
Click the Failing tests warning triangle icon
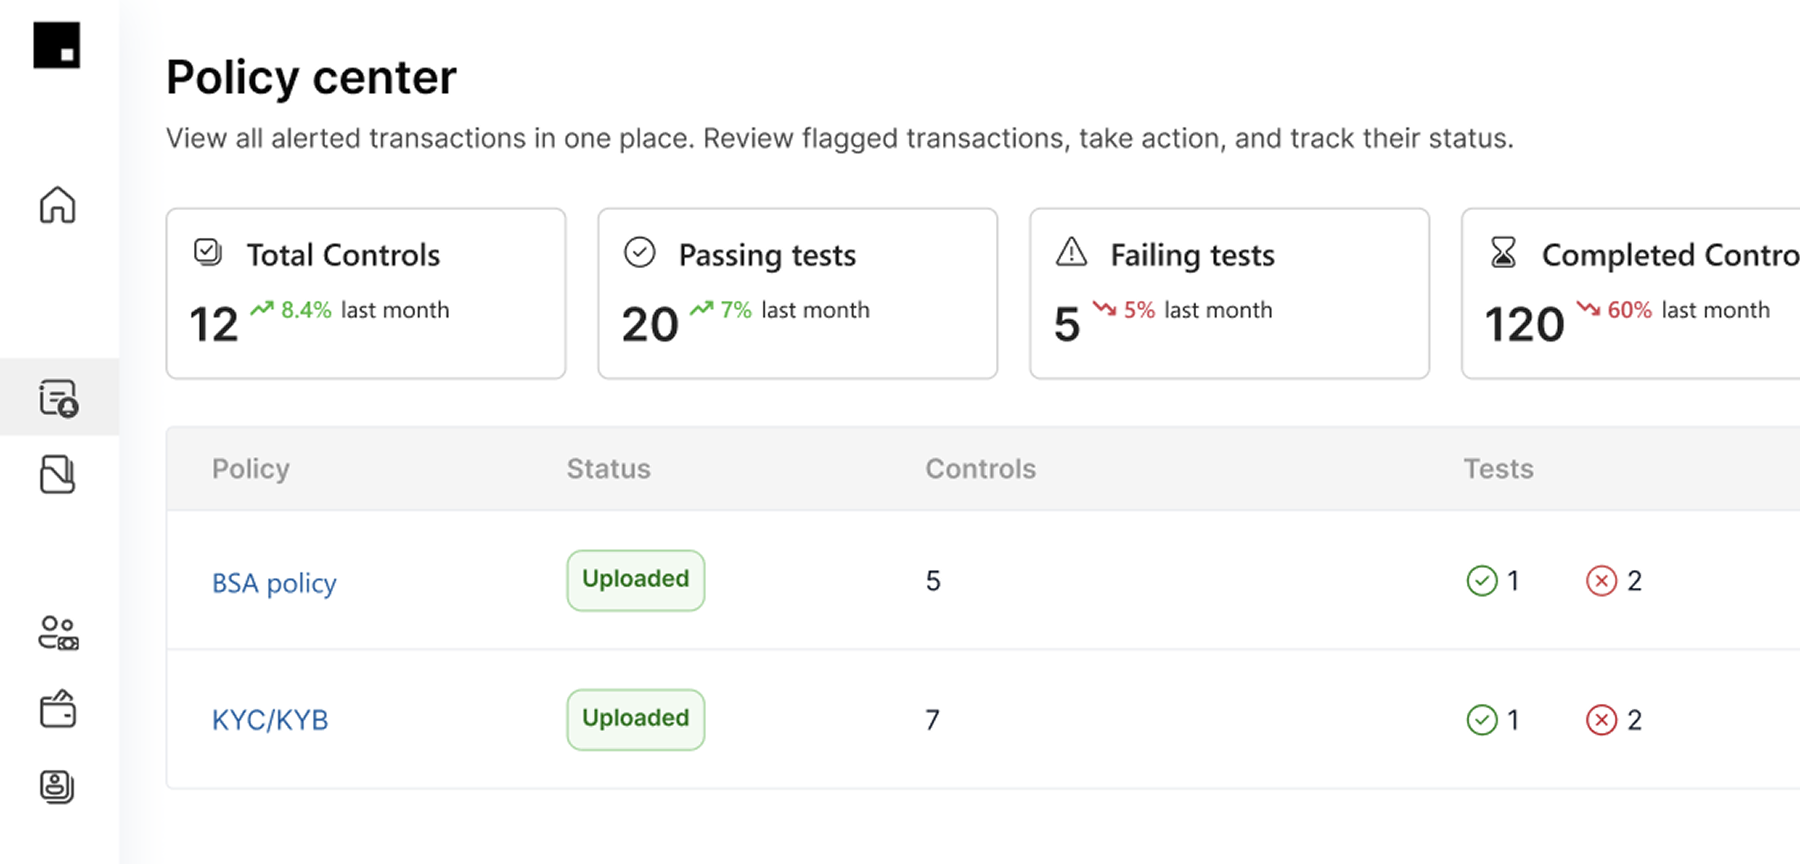click(x=1071, y=252)
